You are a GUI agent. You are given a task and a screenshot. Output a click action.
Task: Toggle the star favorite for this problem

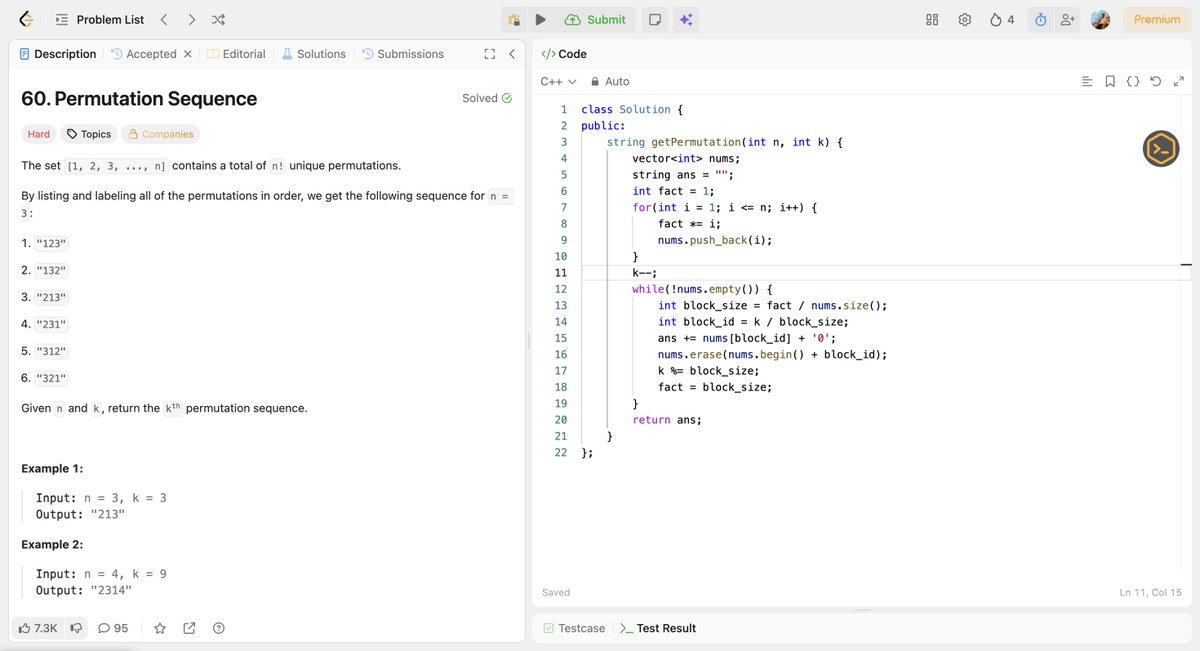[160, 628]
